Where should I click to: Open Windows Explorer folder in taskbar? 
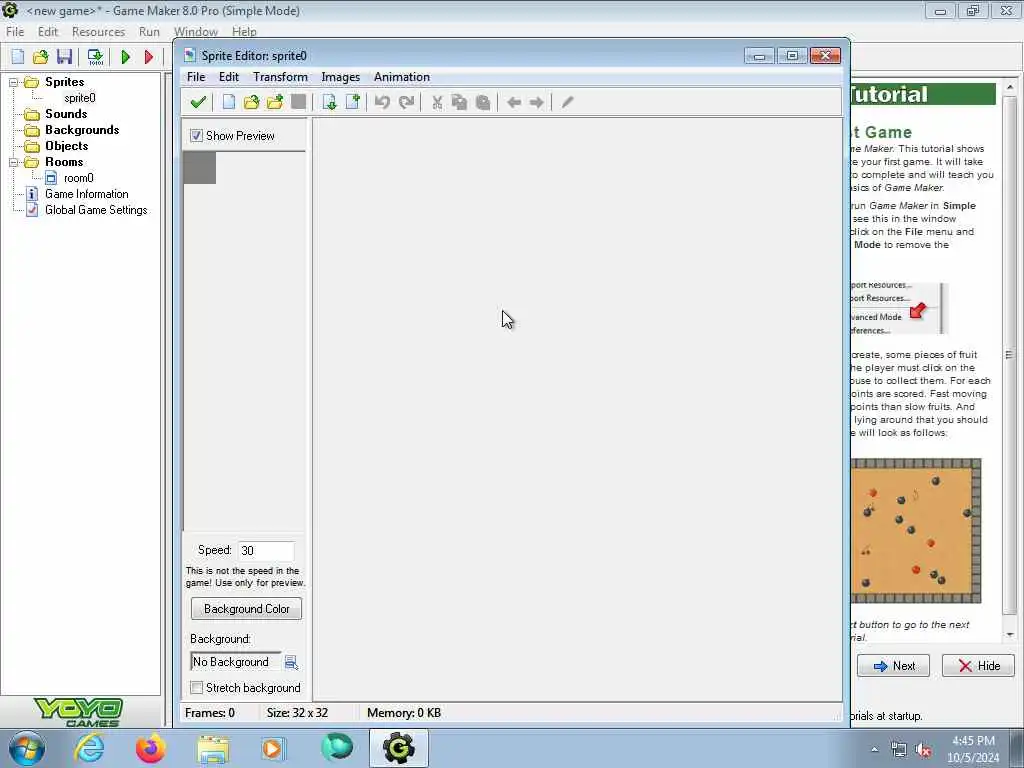pyautogui.click(x=213, y=749)
